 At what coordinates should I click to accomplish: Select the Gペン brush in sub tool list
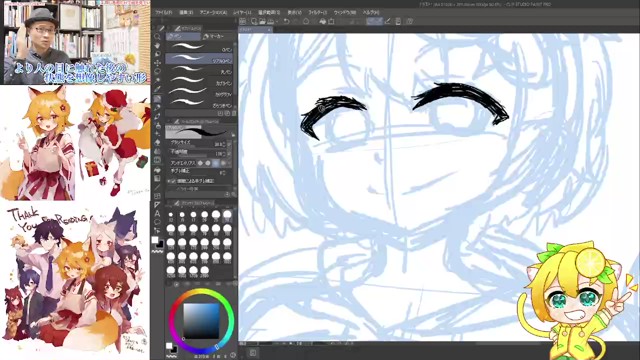(x=200, y=47)
